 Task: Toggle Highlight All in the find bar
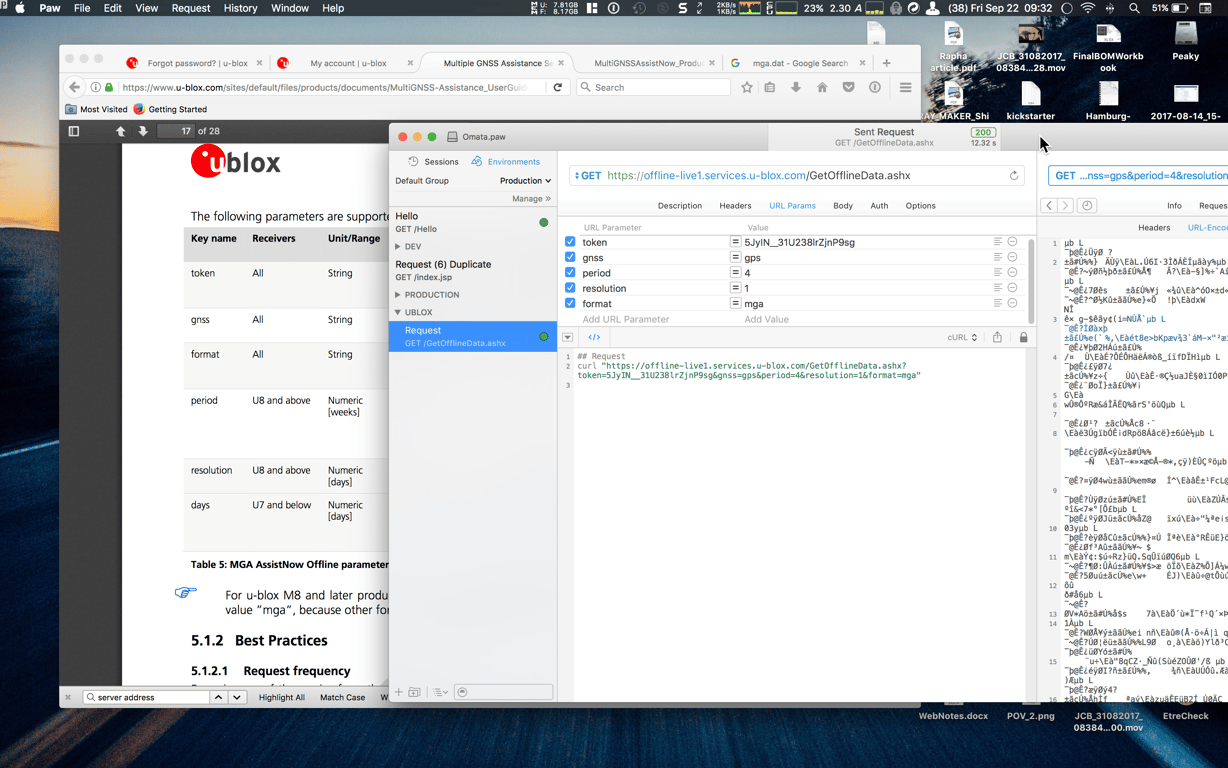point(281,697)
